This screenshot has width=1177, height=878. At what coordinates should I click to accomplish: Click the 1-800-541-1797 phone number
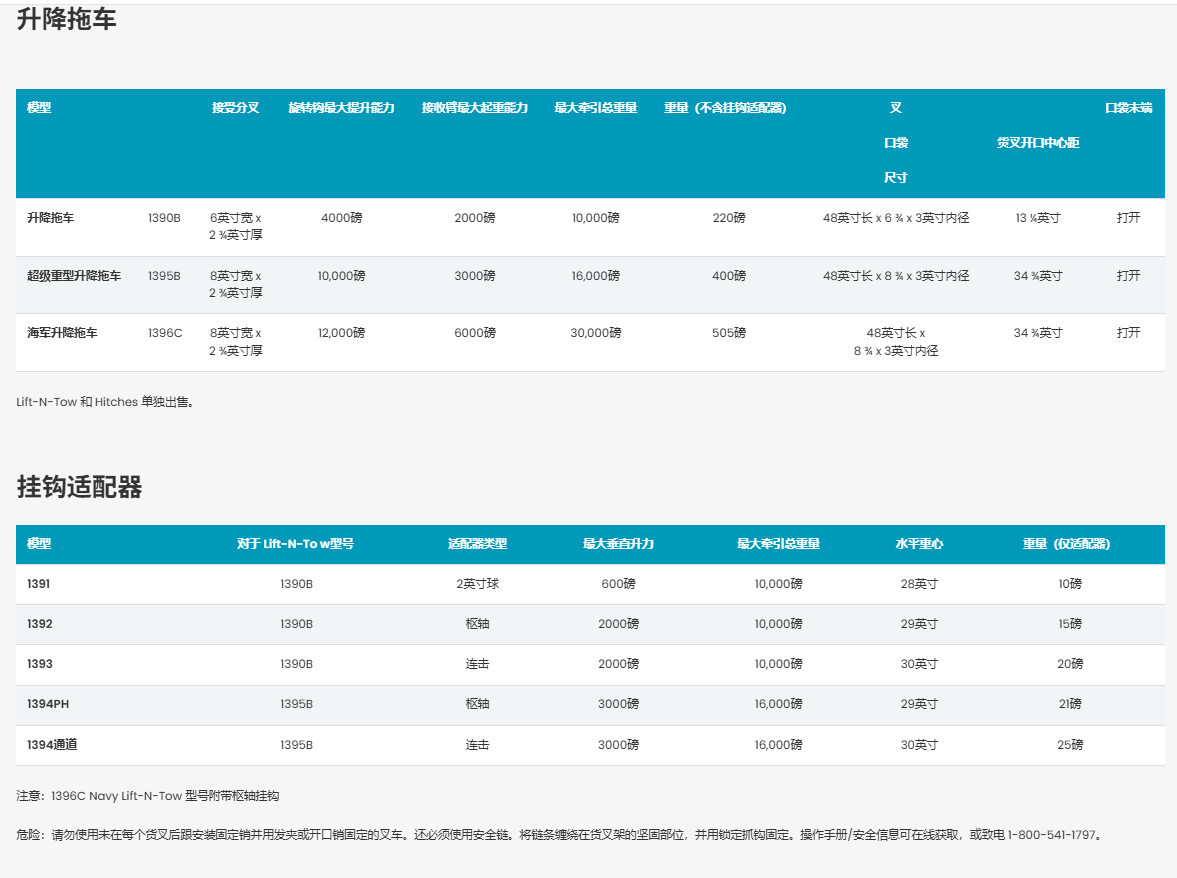1053,834
